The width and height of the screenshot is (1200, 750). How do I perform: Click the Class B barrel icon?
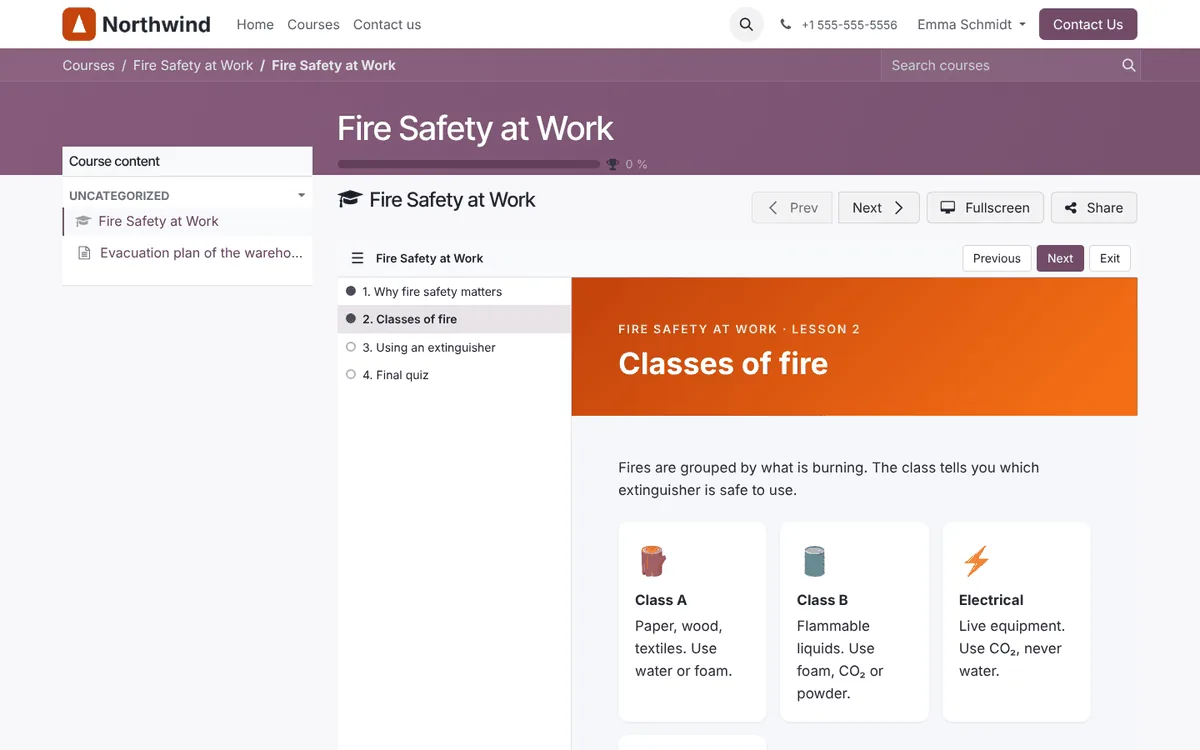tap(814, 560)
